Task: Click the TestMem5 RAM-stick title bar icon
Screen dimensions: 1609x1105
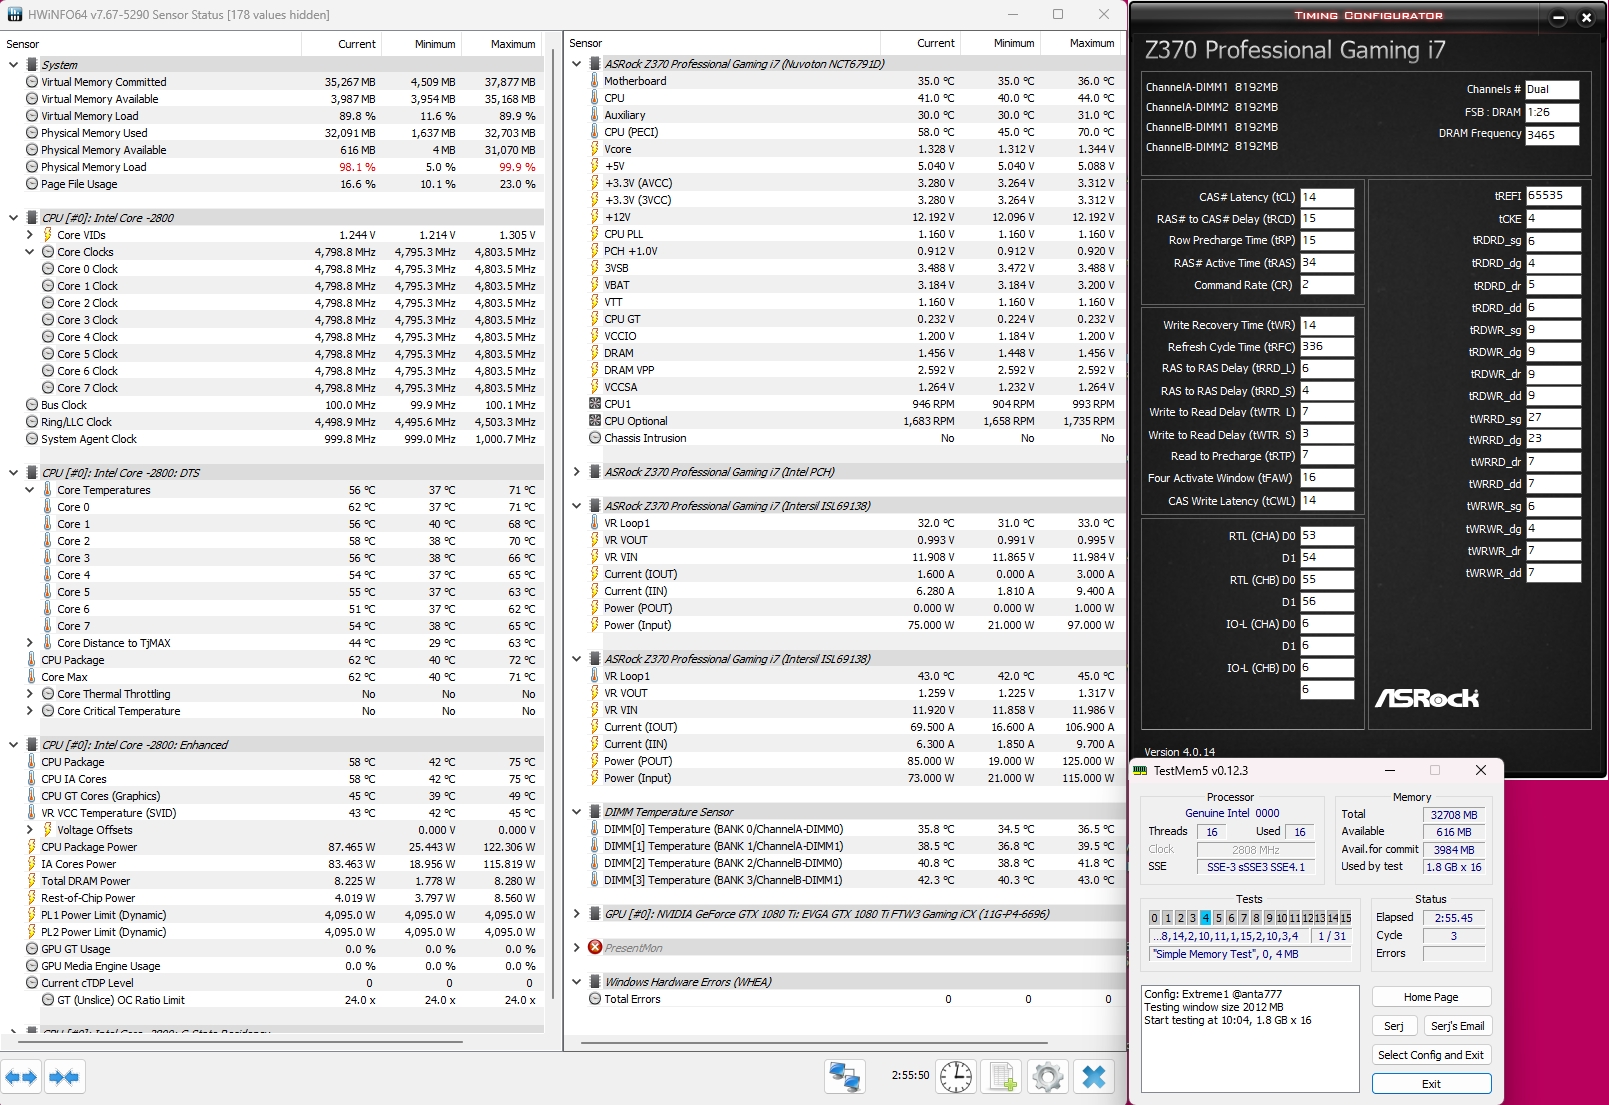Action: [x=1140, y=771]
